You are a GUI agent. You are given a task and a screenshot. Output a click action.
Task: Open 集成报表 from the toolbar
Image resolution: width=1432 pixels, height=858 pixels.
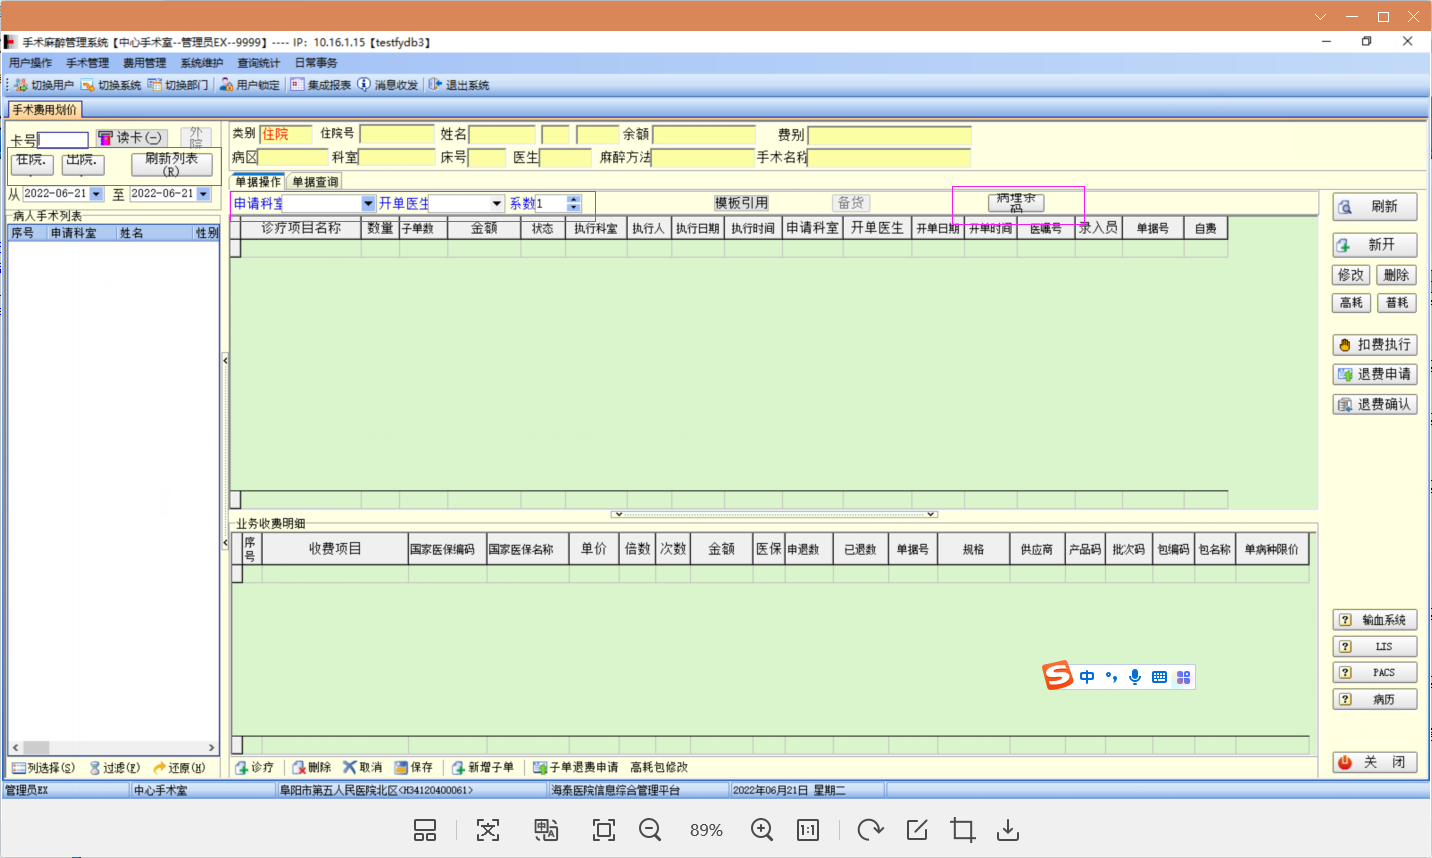point(321,85)
